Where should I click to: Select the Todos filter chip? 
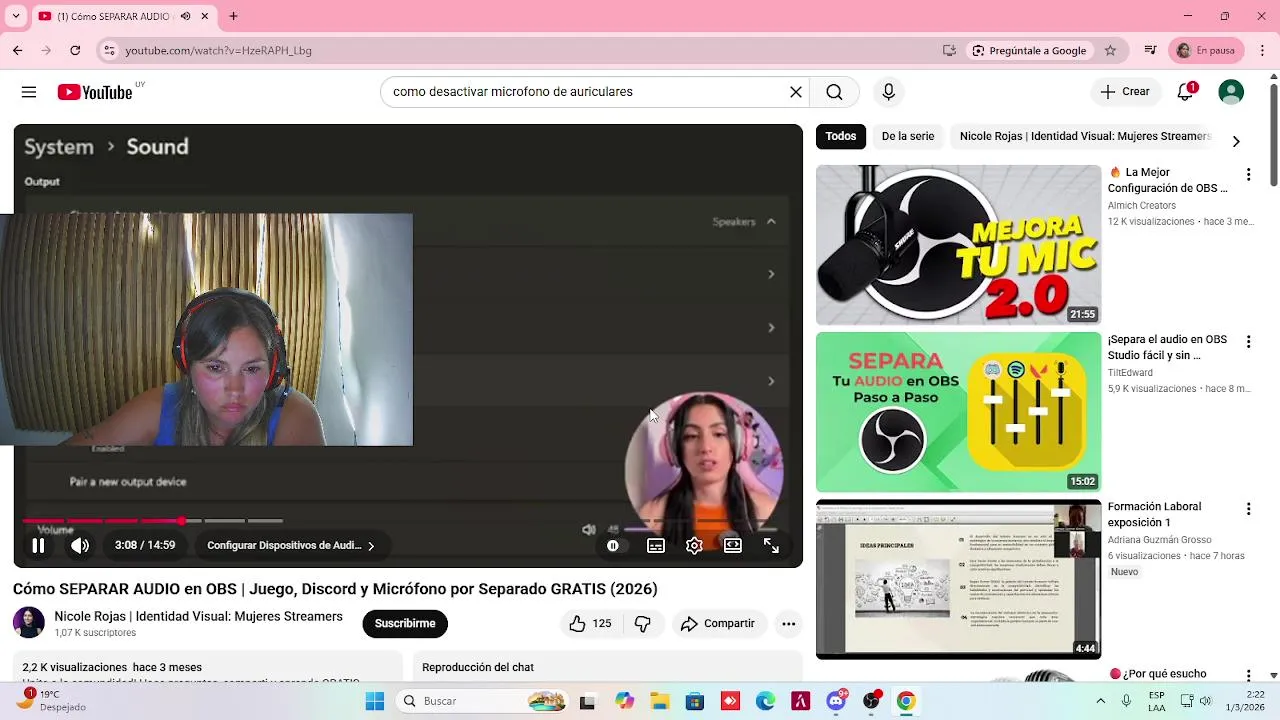pos(841,136)
